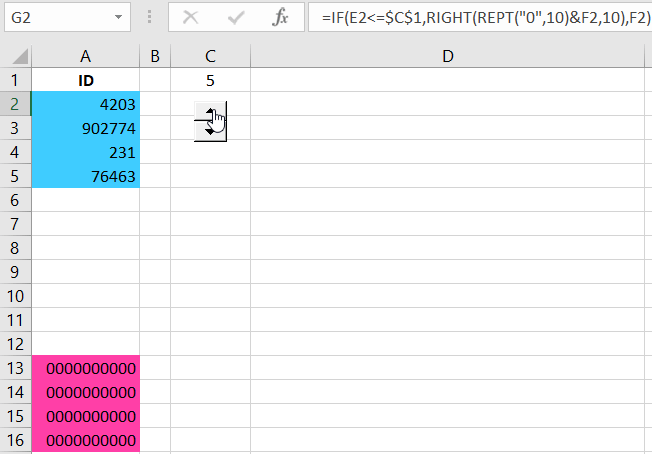
Task: Select pink cell 0000000000 in row 13
Action: 86,368
